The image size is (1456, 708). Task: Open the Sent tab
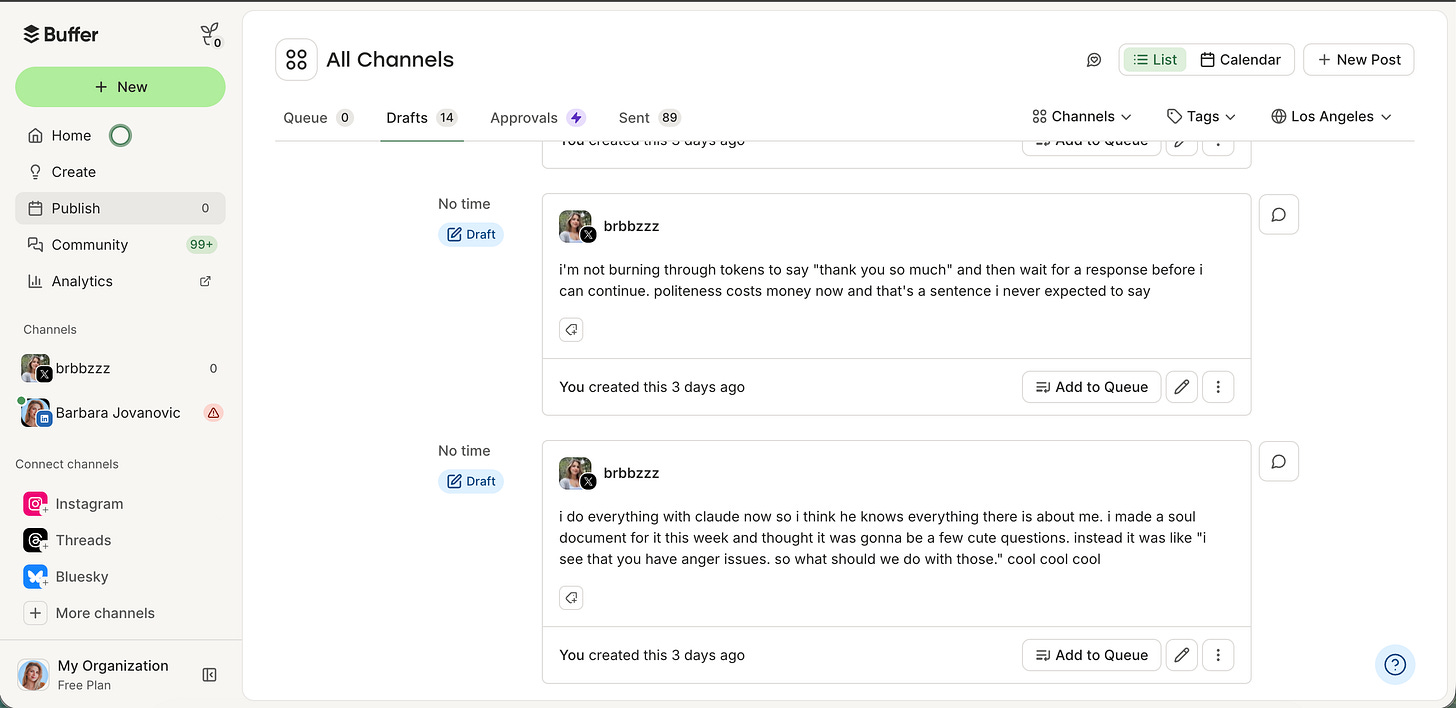(650, 118)
